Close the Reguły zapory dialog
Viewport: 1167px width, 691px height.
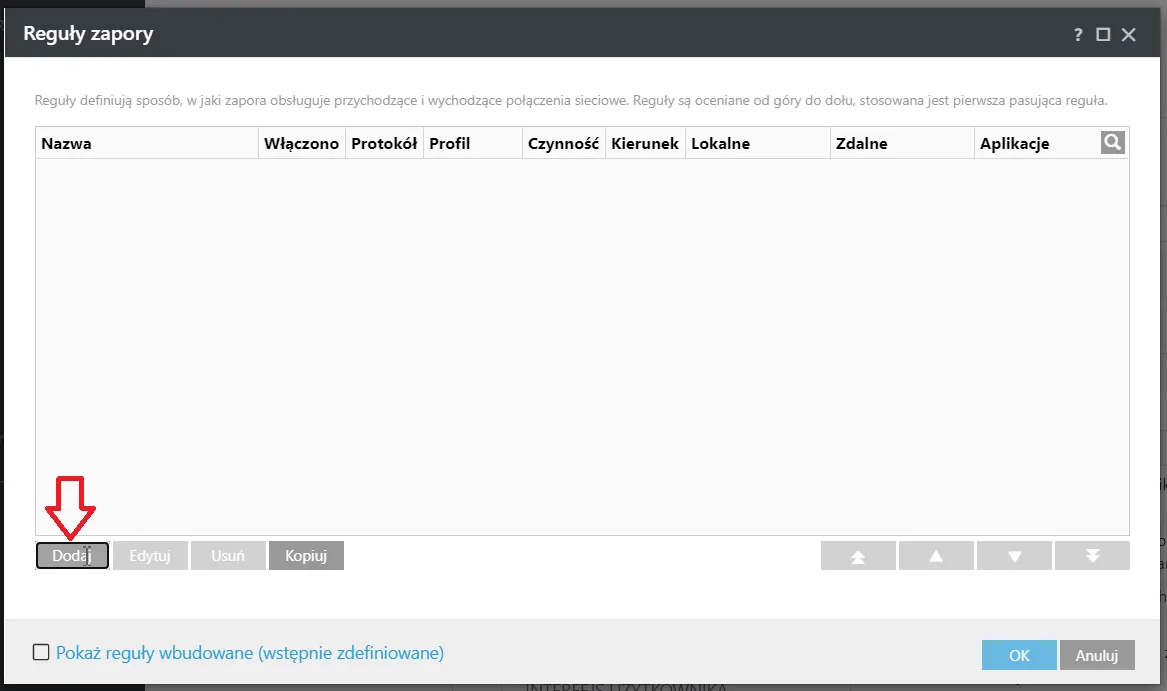point(1128,34)
